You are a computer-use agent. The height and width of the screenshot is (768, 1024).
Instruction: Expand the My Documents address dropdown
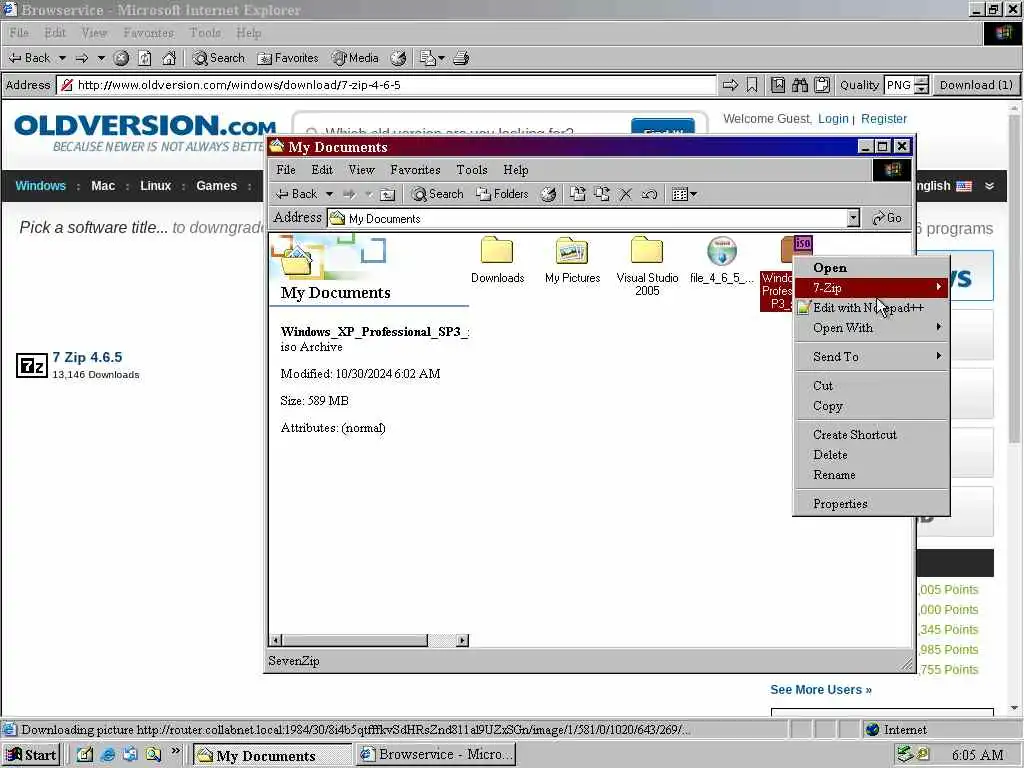(853, 218)
